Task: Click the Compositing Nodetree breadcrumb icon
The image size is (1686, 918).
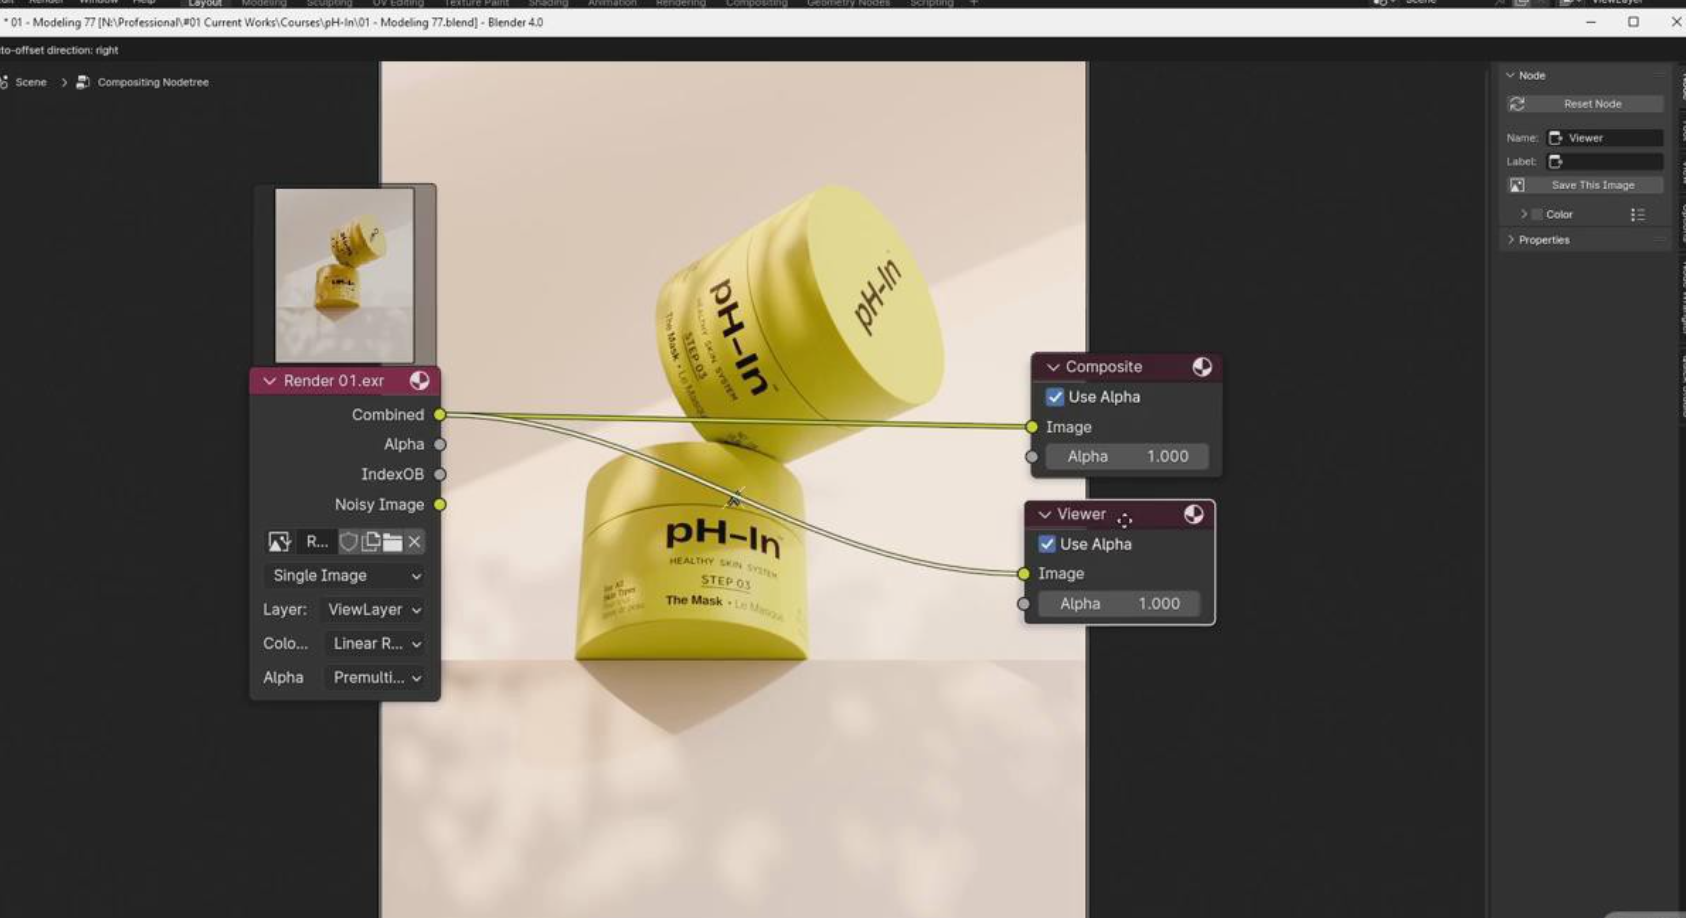Action: click(83, 82)
